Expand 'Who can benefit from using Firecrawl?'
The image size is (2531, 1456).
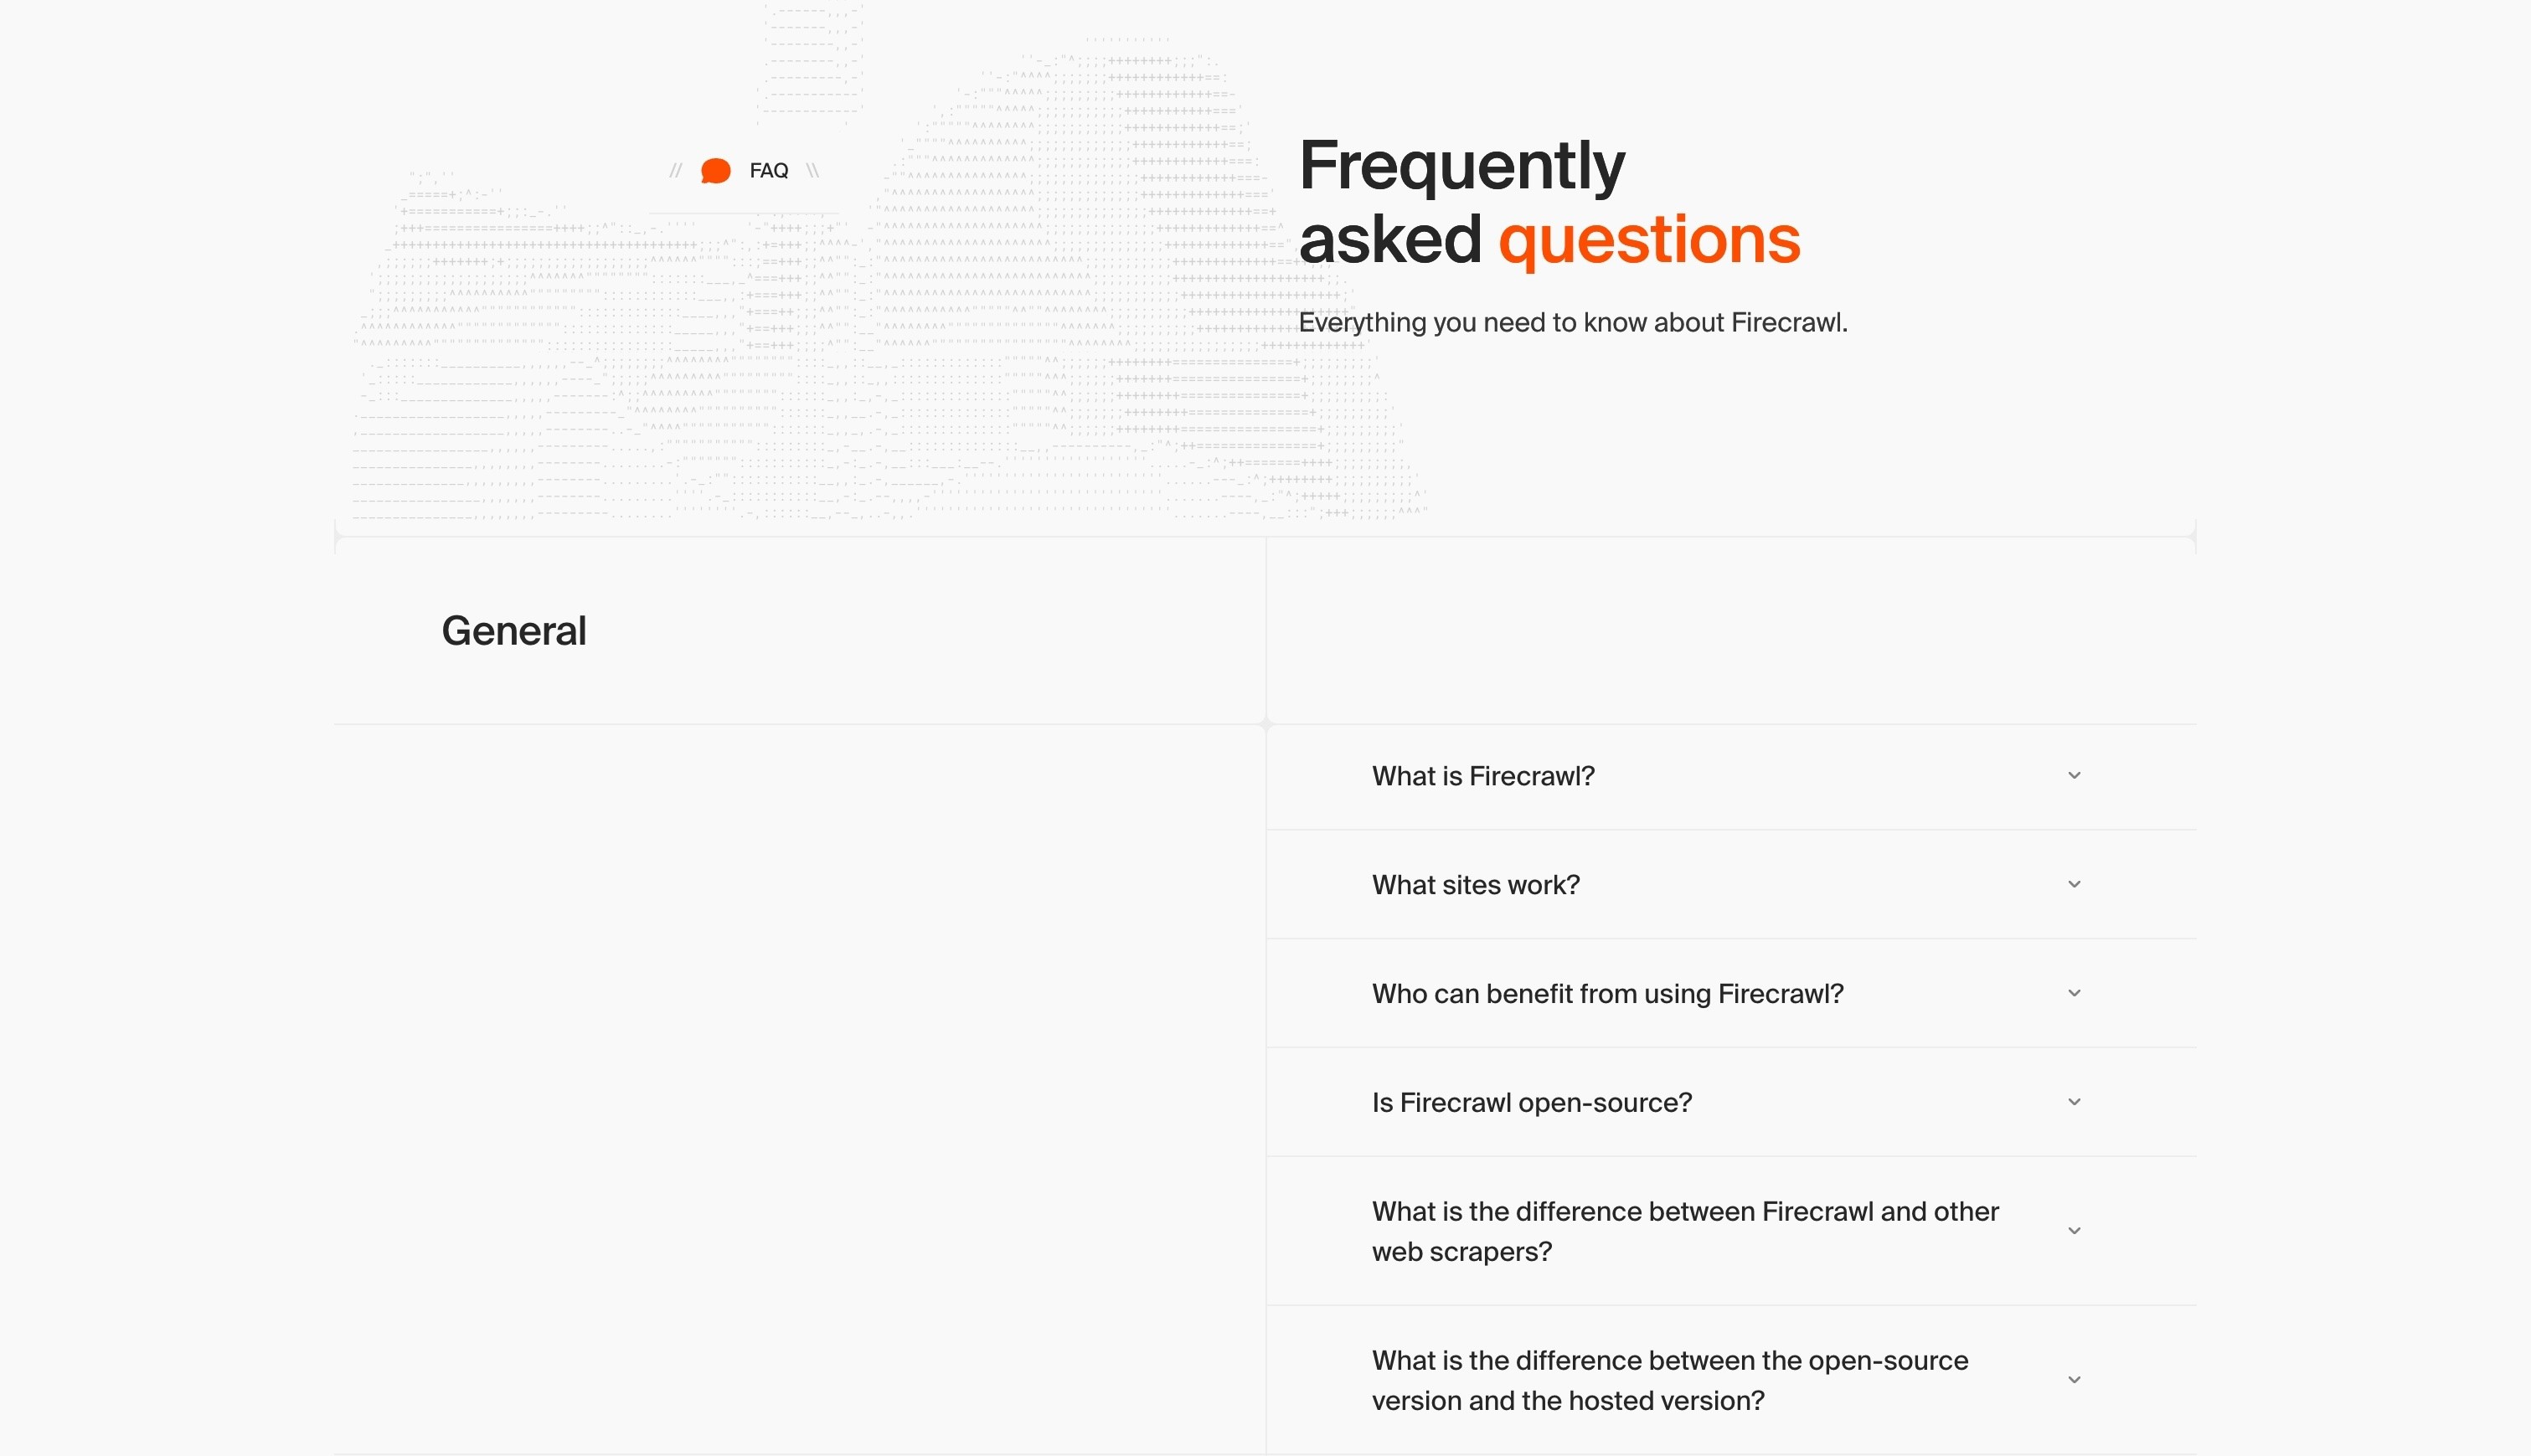(x=2074, y=993)
